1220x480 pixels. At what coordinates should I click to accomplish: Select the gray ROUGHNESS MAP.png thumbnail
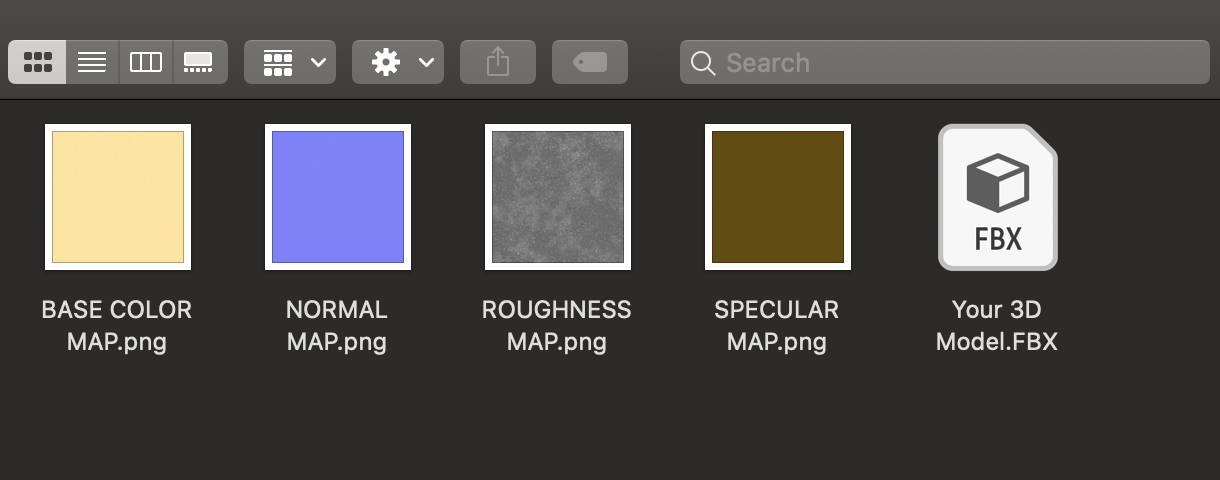[x=558, y=197]
